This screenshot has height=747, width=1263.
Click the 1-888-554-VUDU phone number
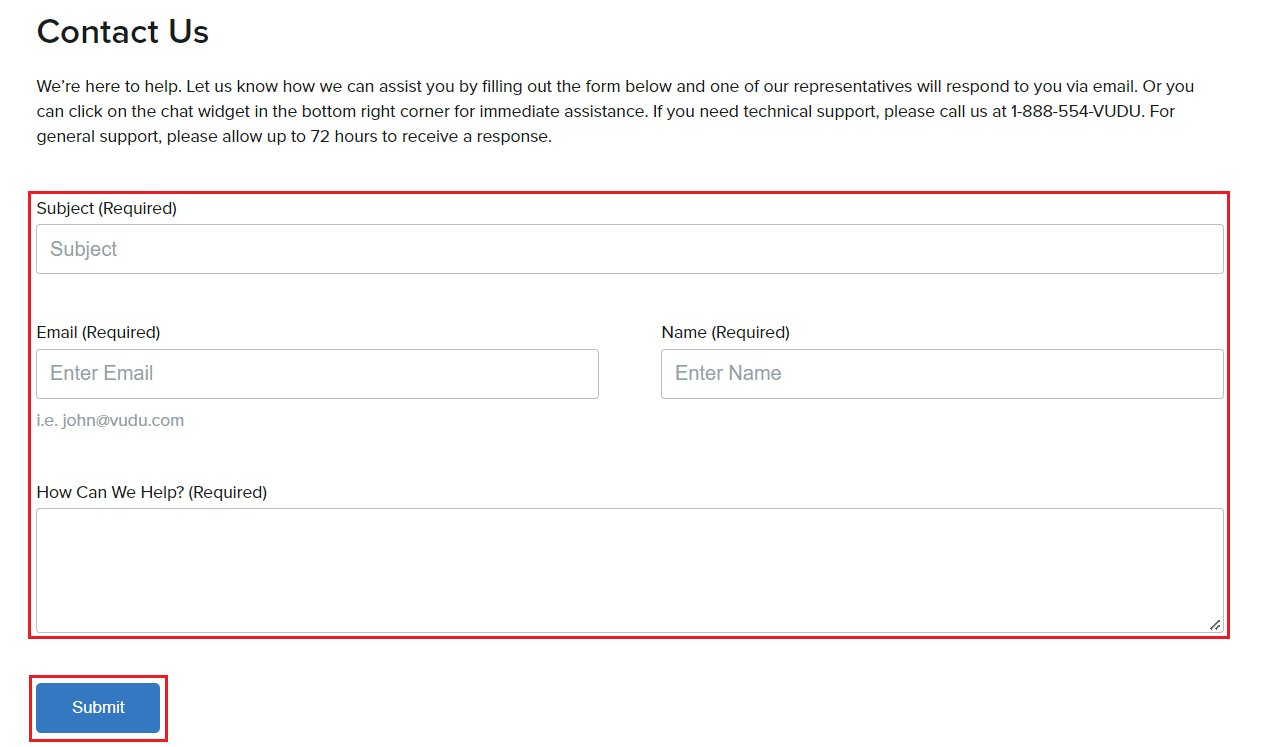click(1077, 111)
